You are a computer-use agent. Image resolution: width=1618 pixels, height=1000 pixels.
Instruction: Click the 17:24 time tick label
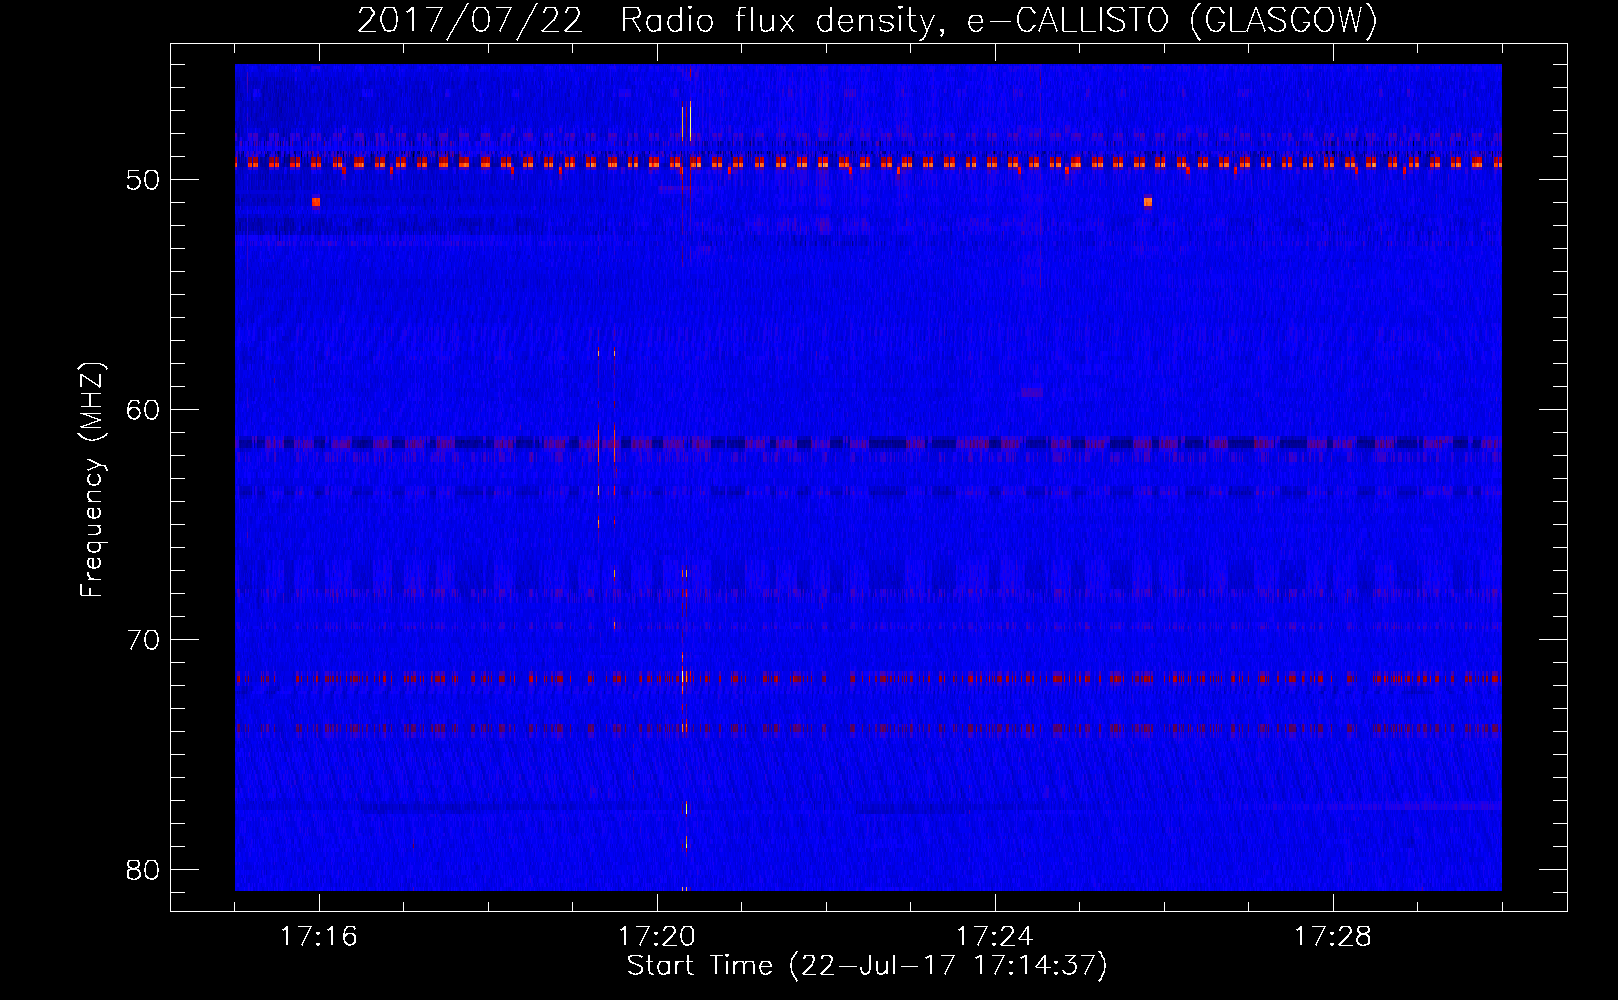point(995,937)
